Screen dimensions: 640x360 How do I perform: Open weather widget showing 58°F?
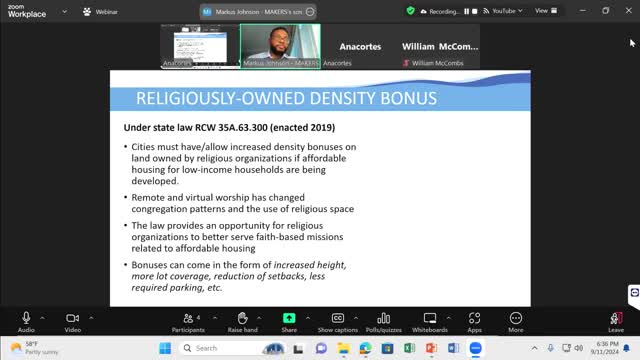click(34, 348)
